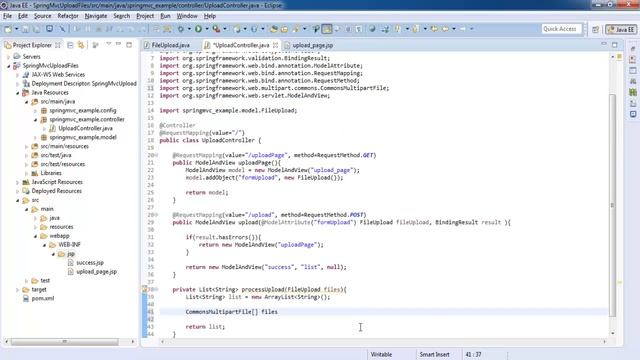Click the green Run toolbar button

pyautogui.click(x=198, y=29)
